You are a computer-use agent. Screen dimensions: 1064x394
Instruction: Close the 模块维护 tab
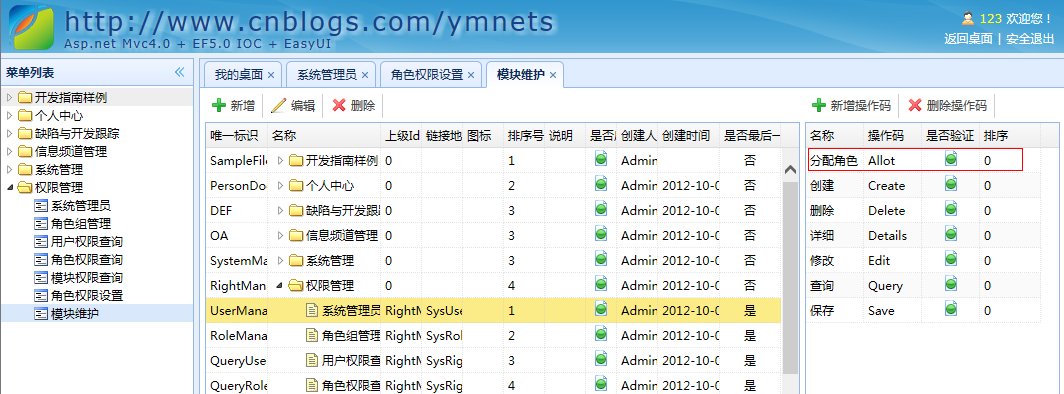click(552, 75)
